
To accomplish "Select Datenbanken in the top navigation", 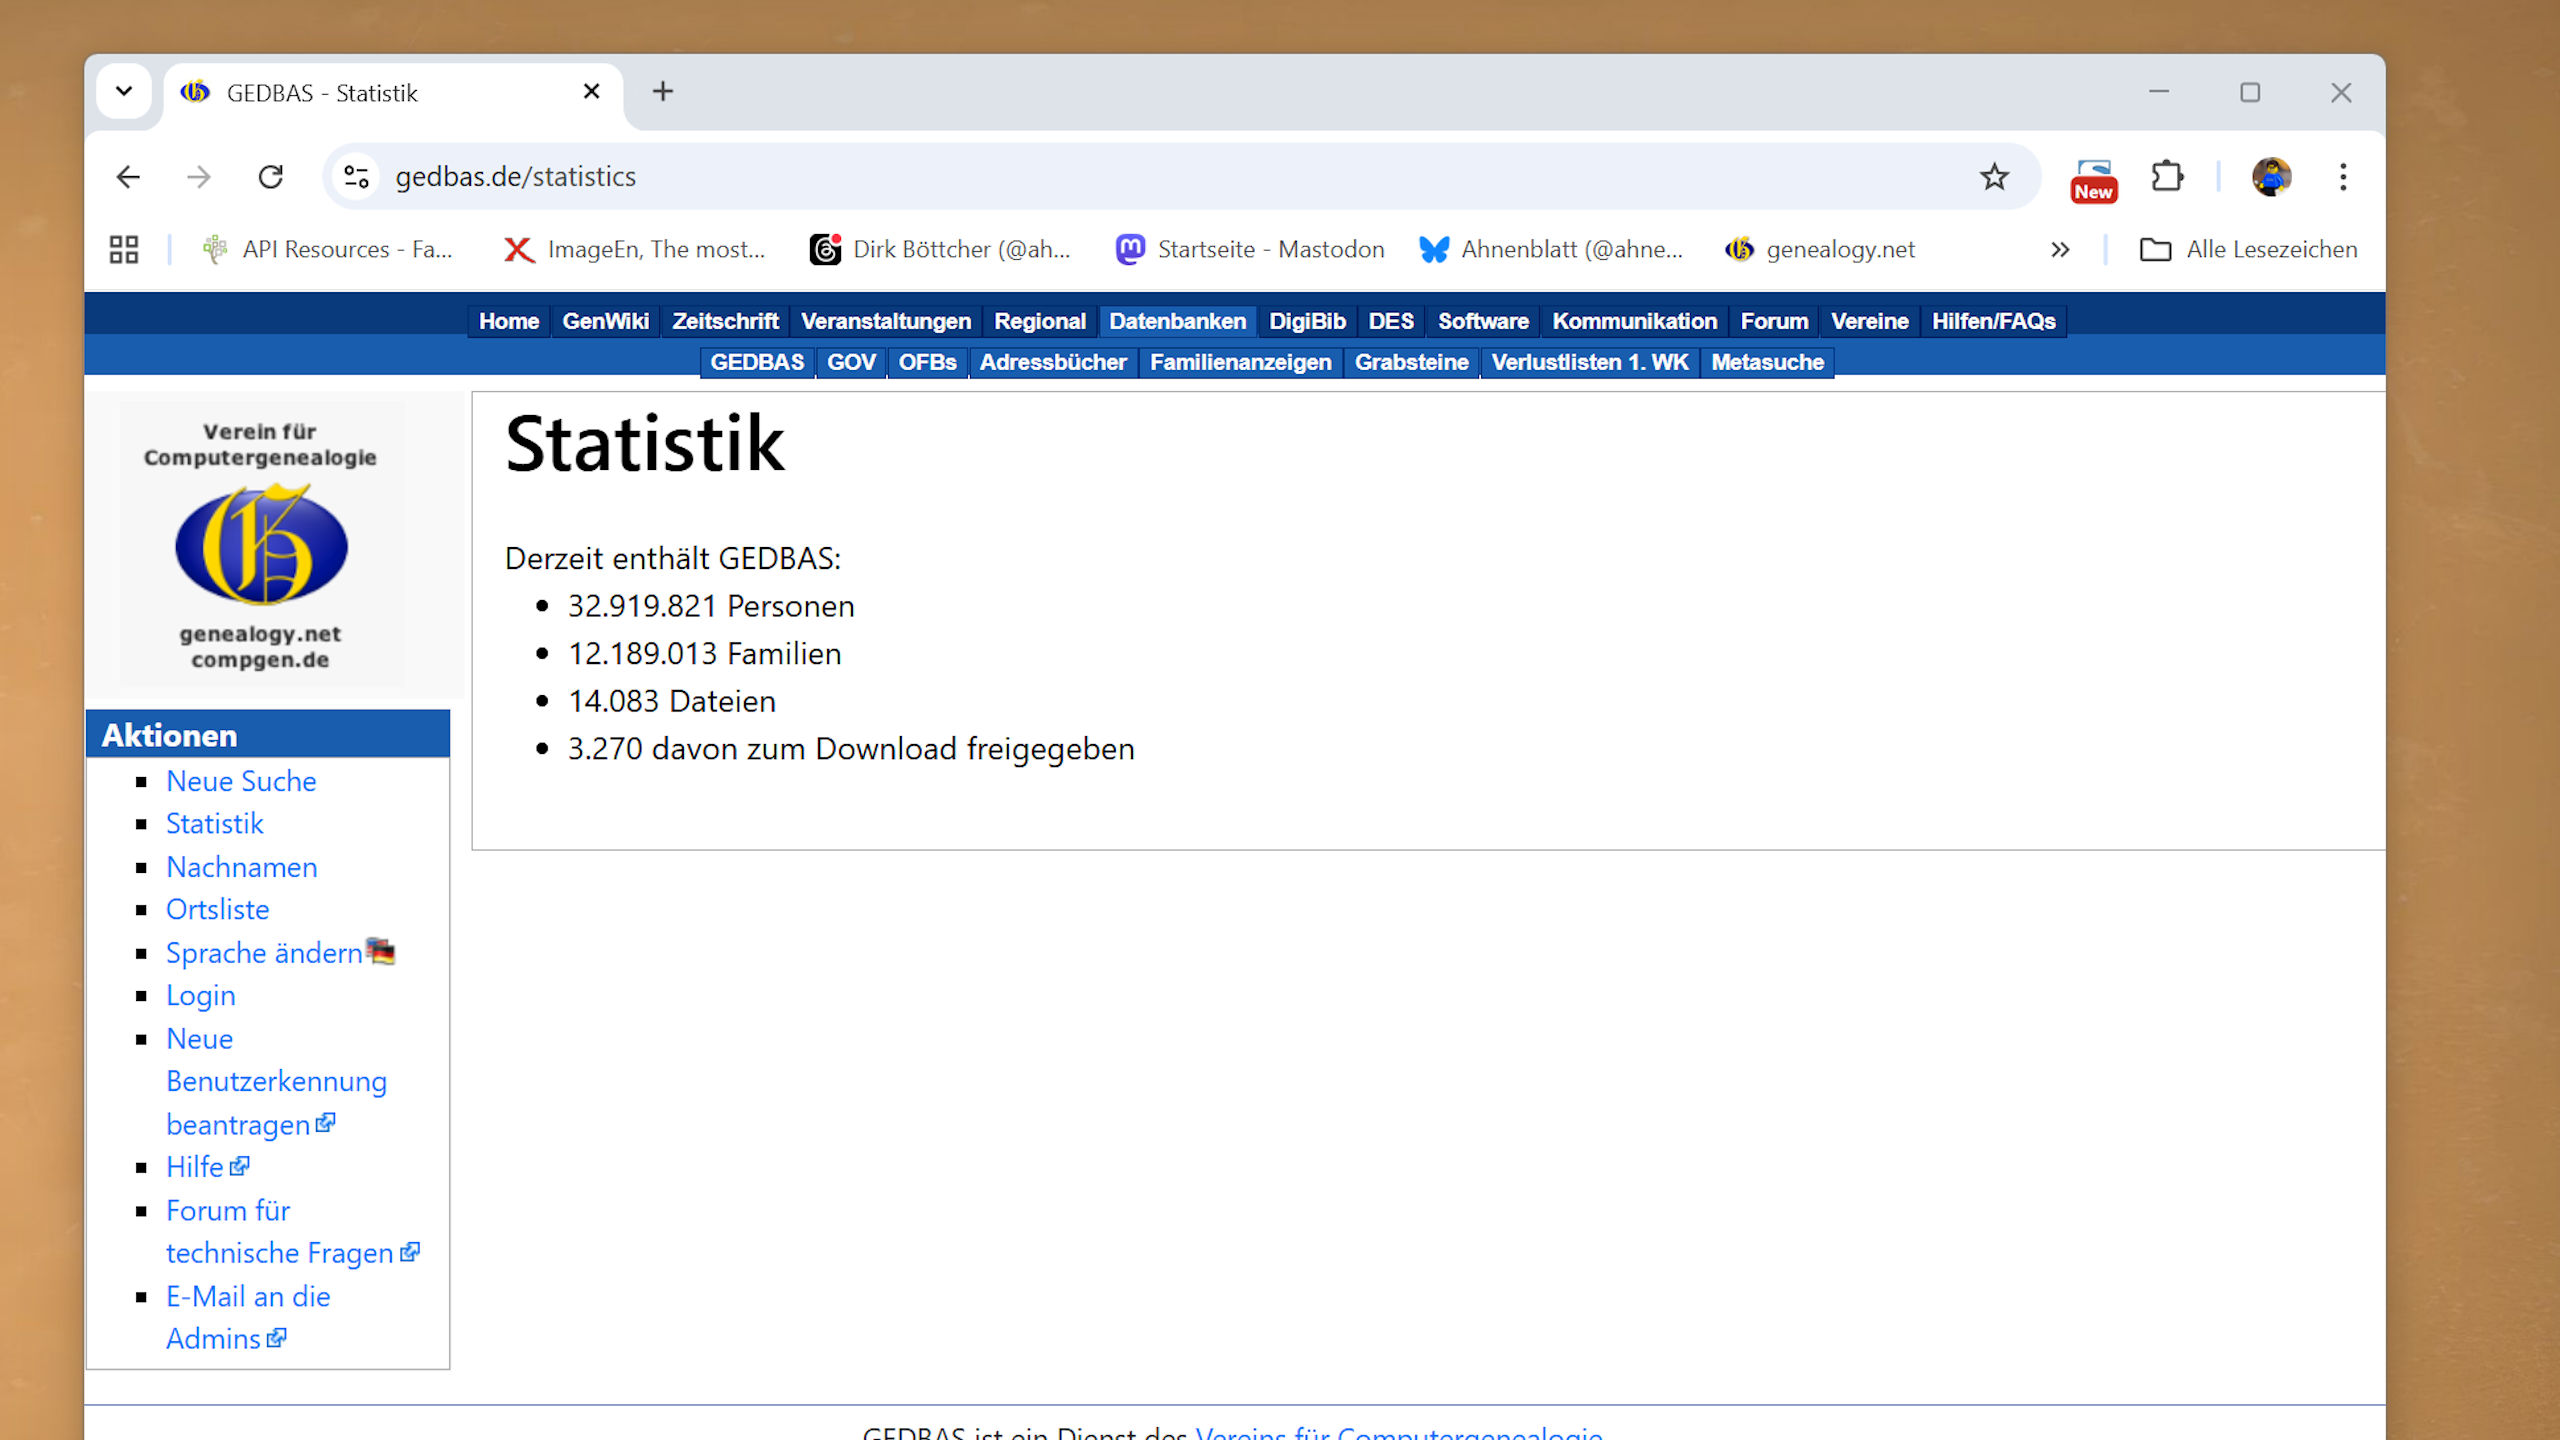I will (x=1177, y=321).
